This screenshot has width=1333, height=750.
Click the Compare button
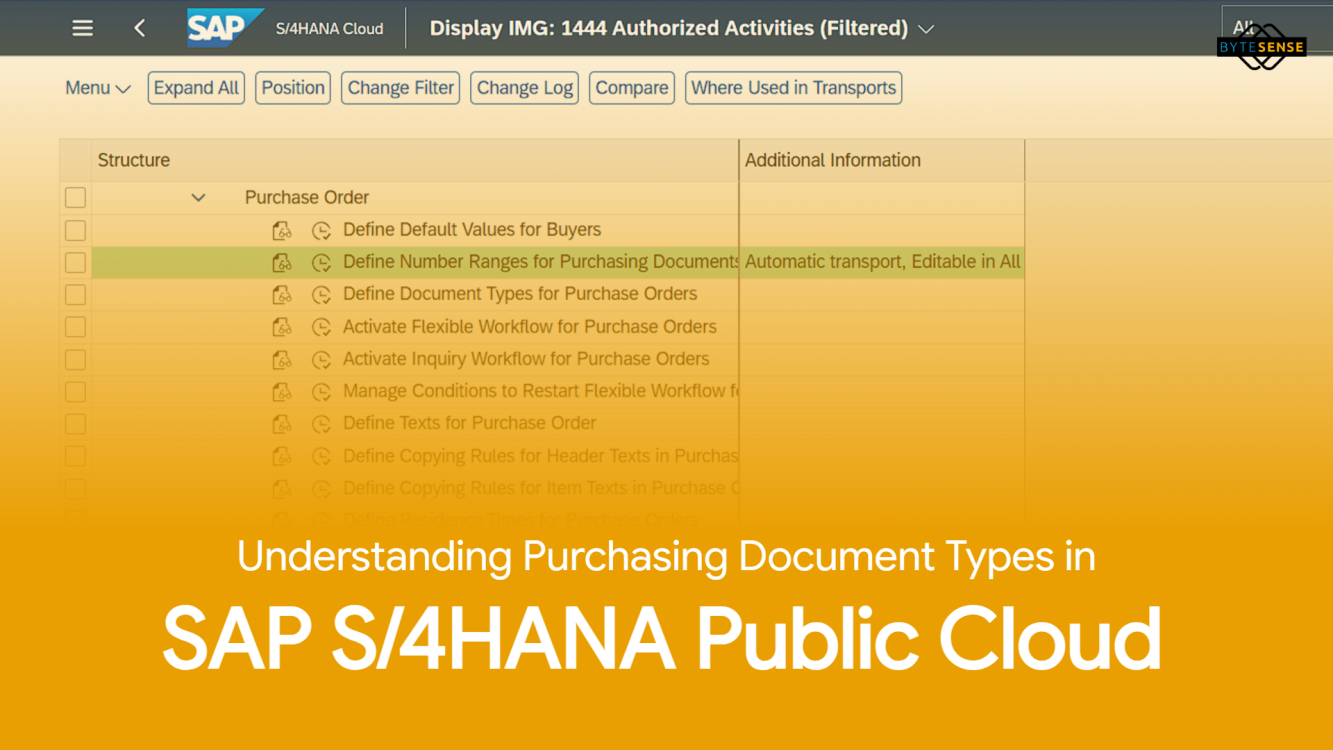click(x=632, y=88)
